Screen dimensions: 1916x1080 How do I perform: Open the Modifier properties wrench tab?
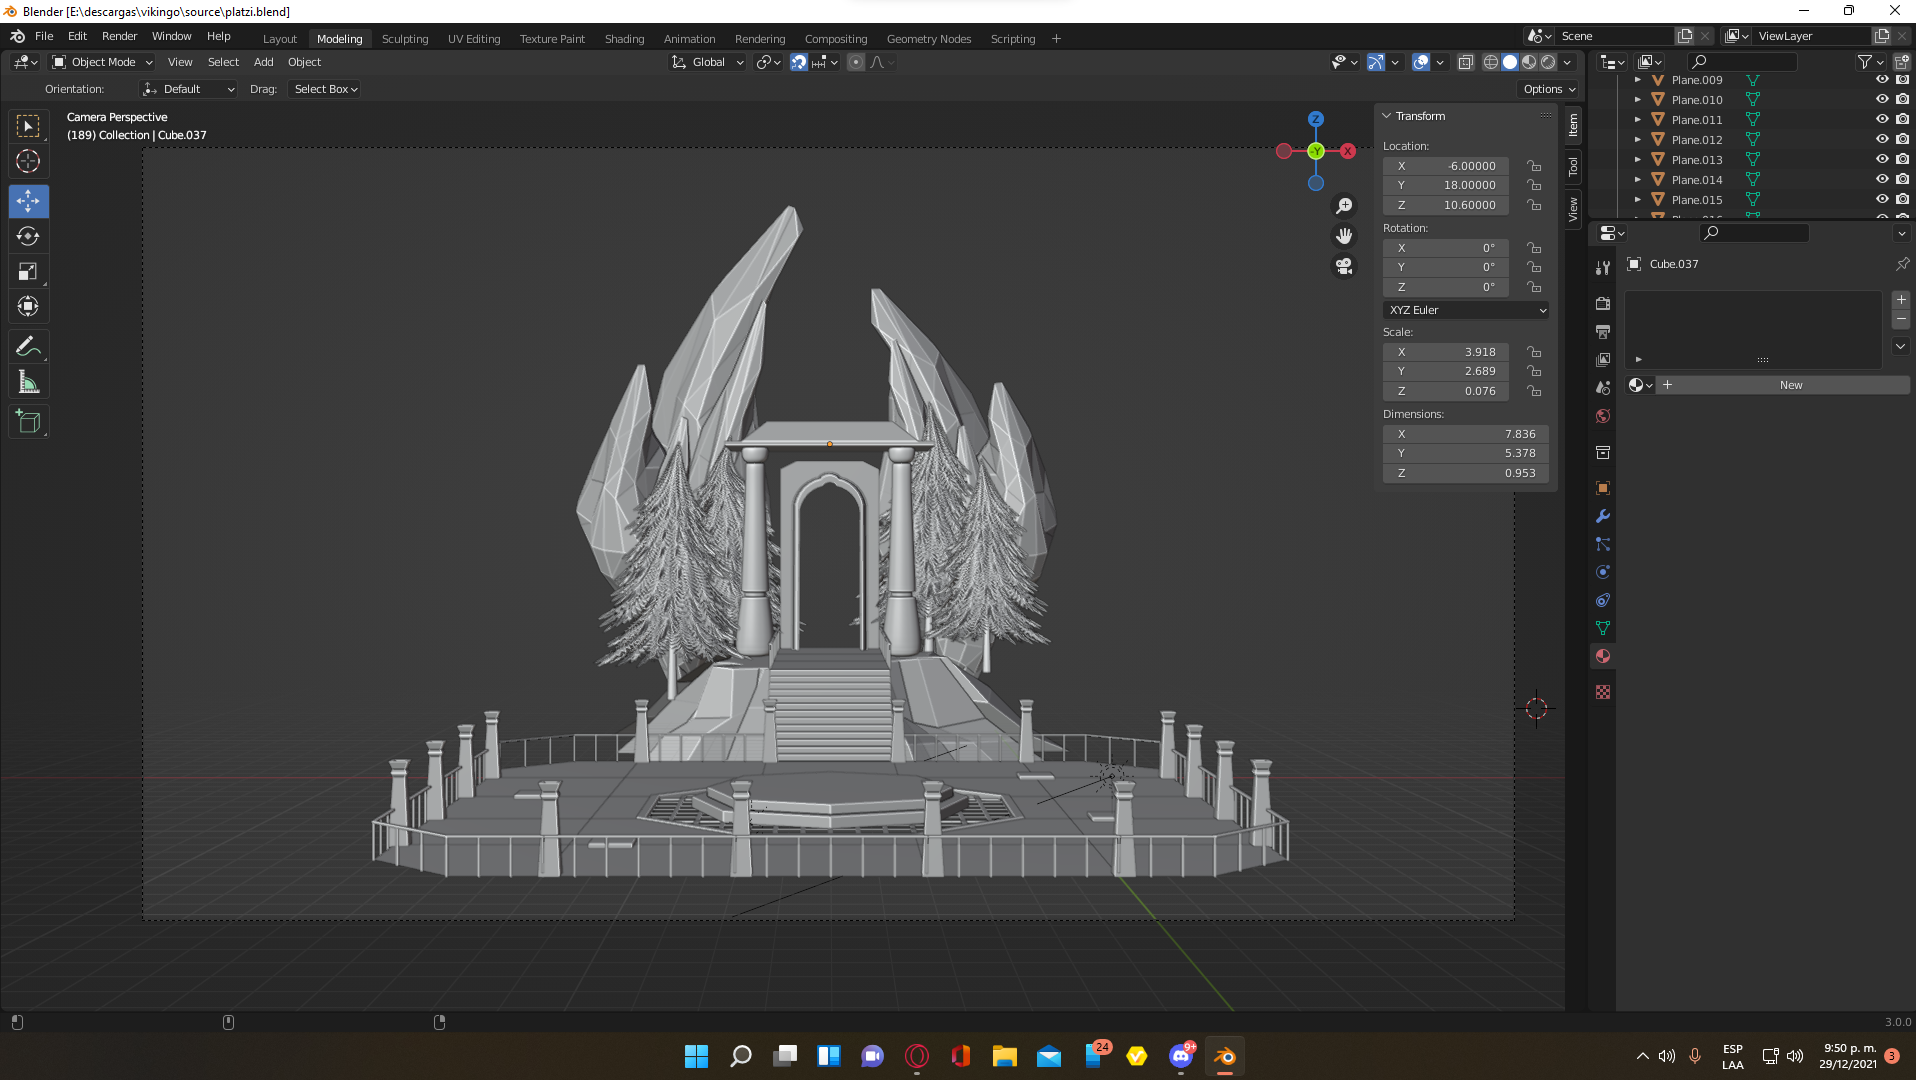point(1603,517)
